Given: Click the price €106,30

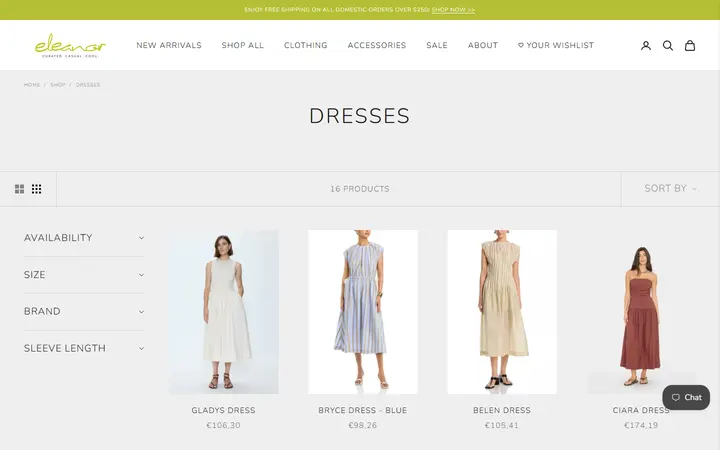Looking at the screenshot, I should [x=224, y=426].
